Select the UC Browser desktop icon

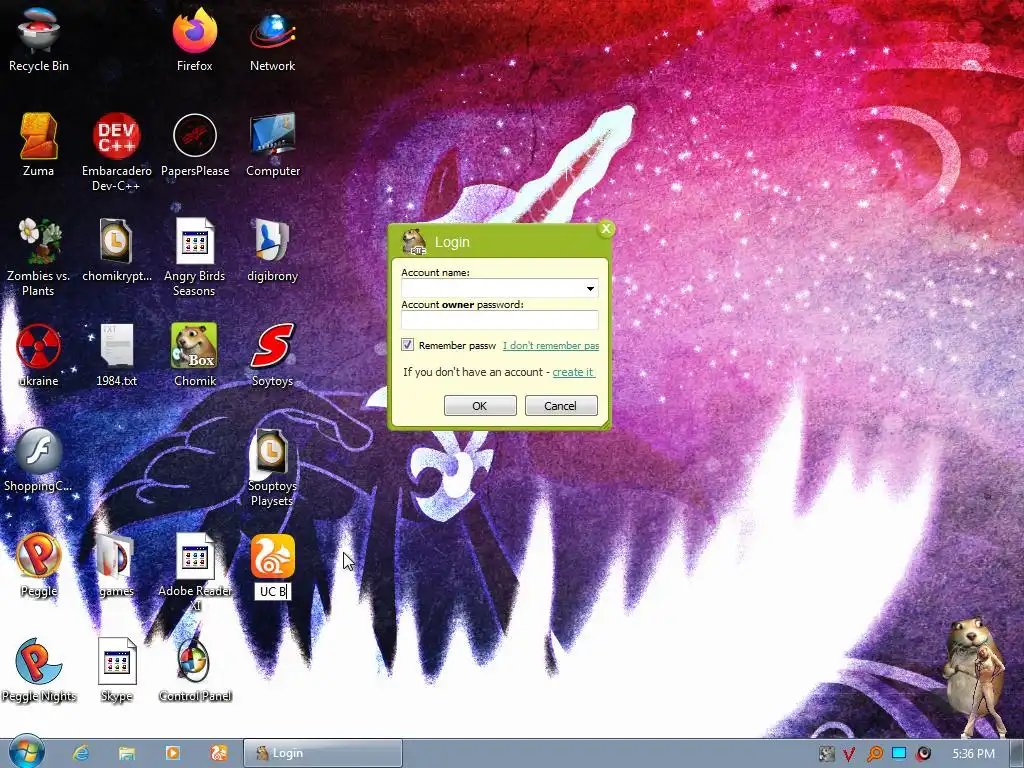point(272,556)
